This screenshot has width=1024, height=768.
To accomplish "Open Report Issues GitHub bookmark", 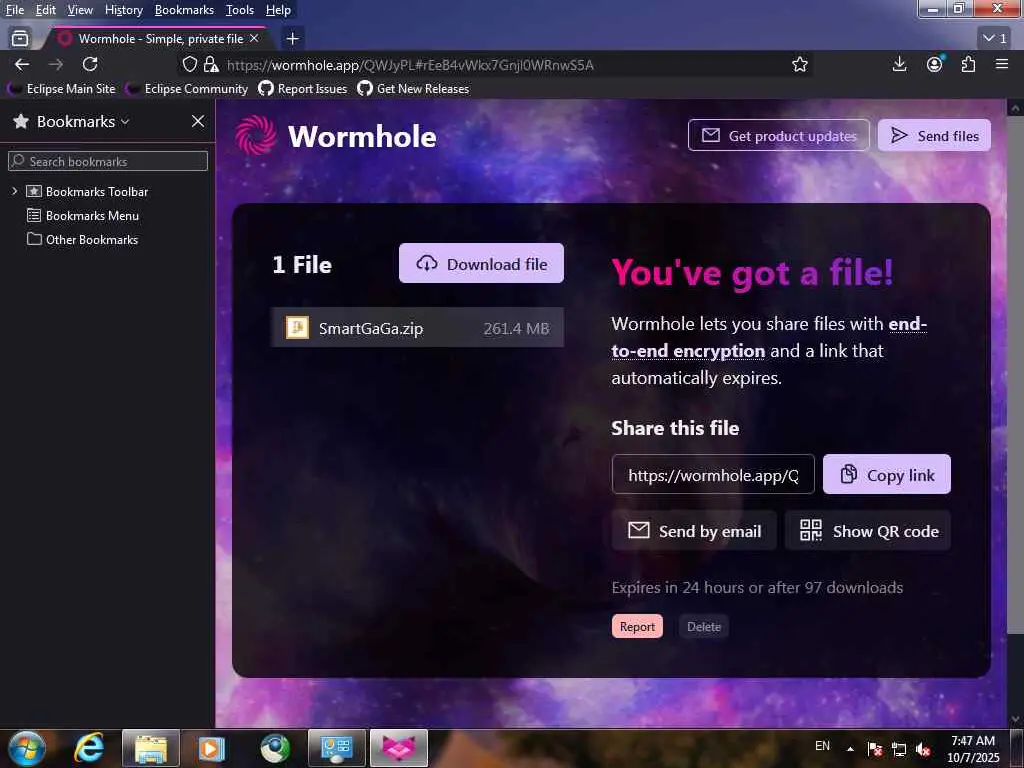I will click(x=303, y=88).
